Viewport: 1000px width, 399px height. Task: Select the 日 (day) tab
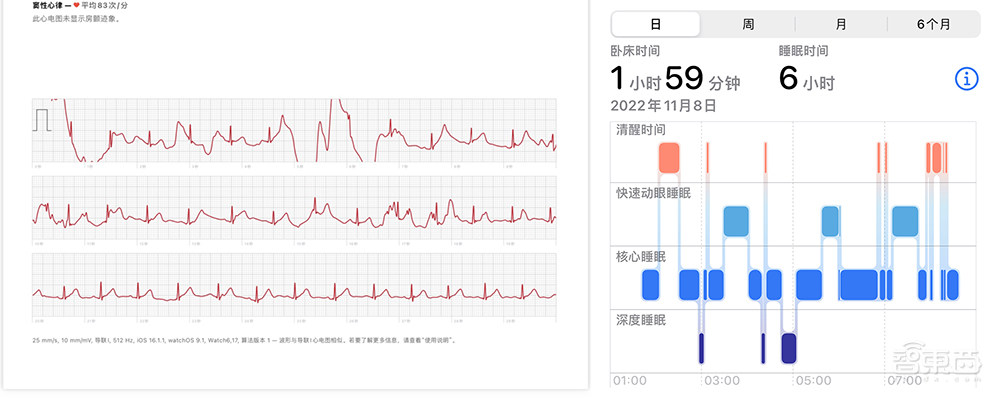coord(656,24)
